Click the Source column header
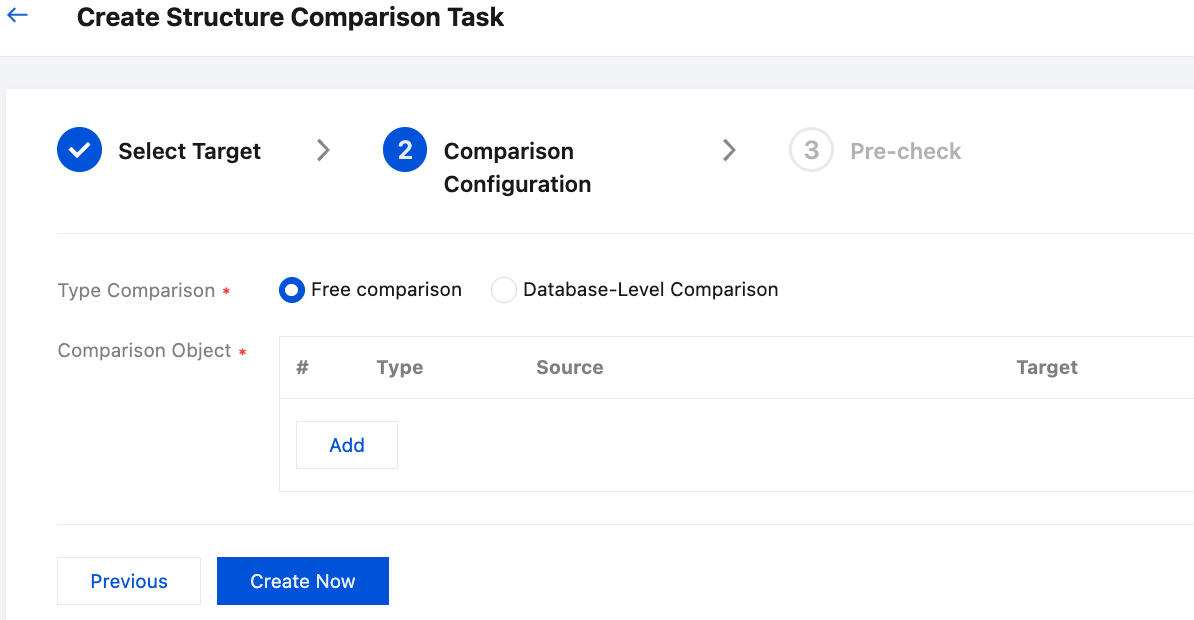Image resolution: width=1194 pixels, height=620 pixels. [569, 367]
